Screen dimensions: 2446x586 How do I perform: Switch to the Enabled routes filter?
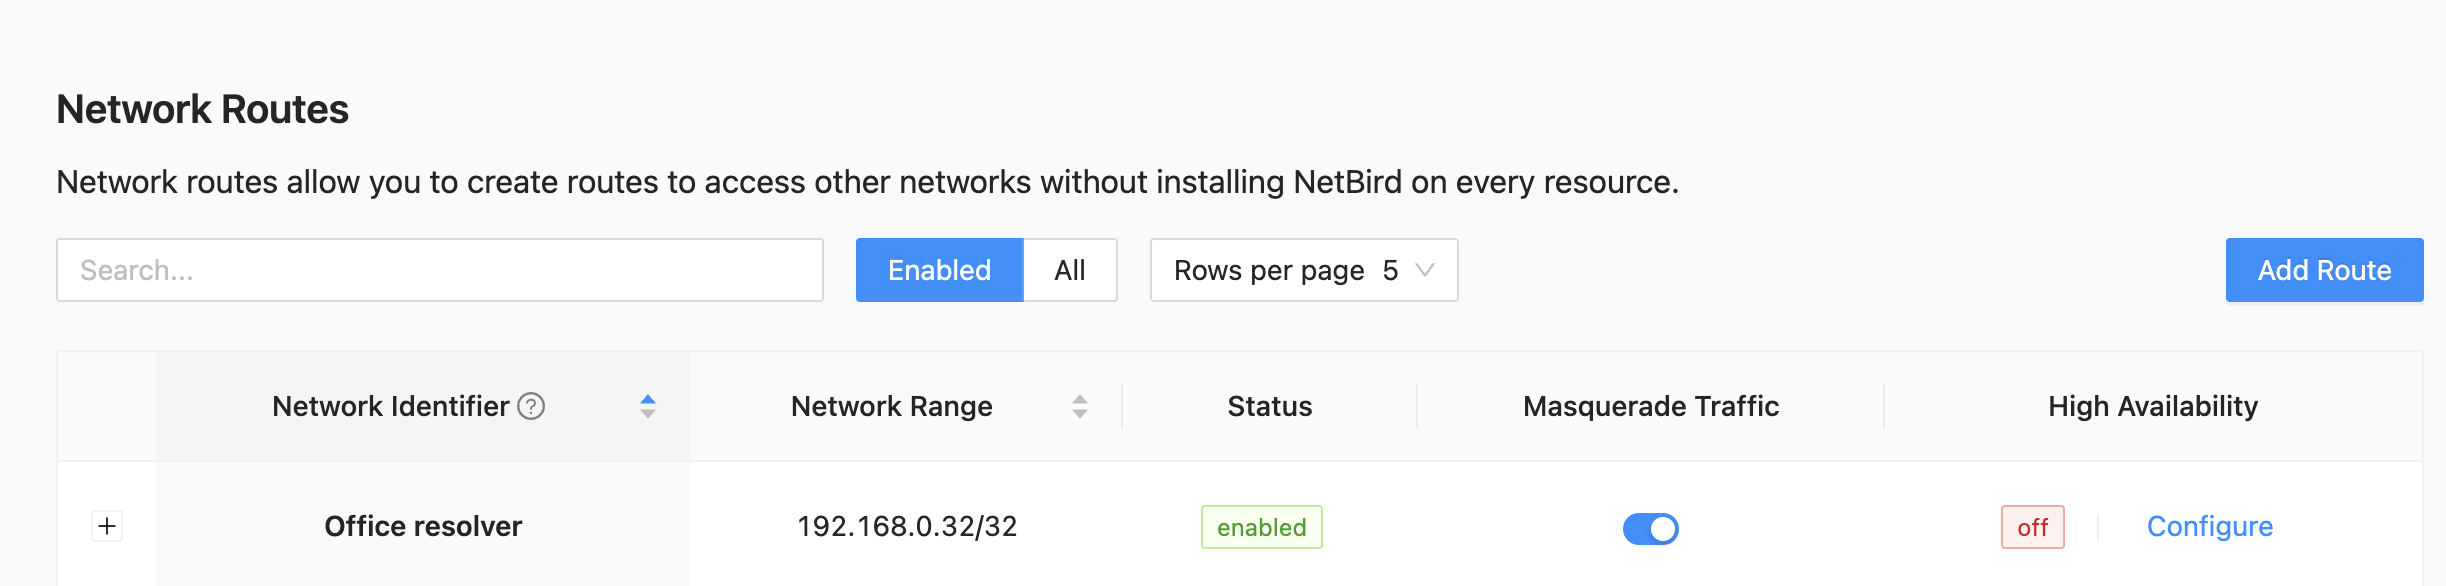click(x=939, y=270)
